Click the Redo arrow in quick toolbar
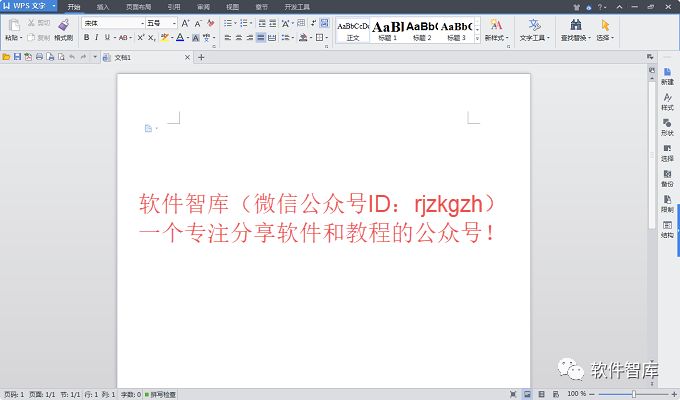 pos(83,57)
